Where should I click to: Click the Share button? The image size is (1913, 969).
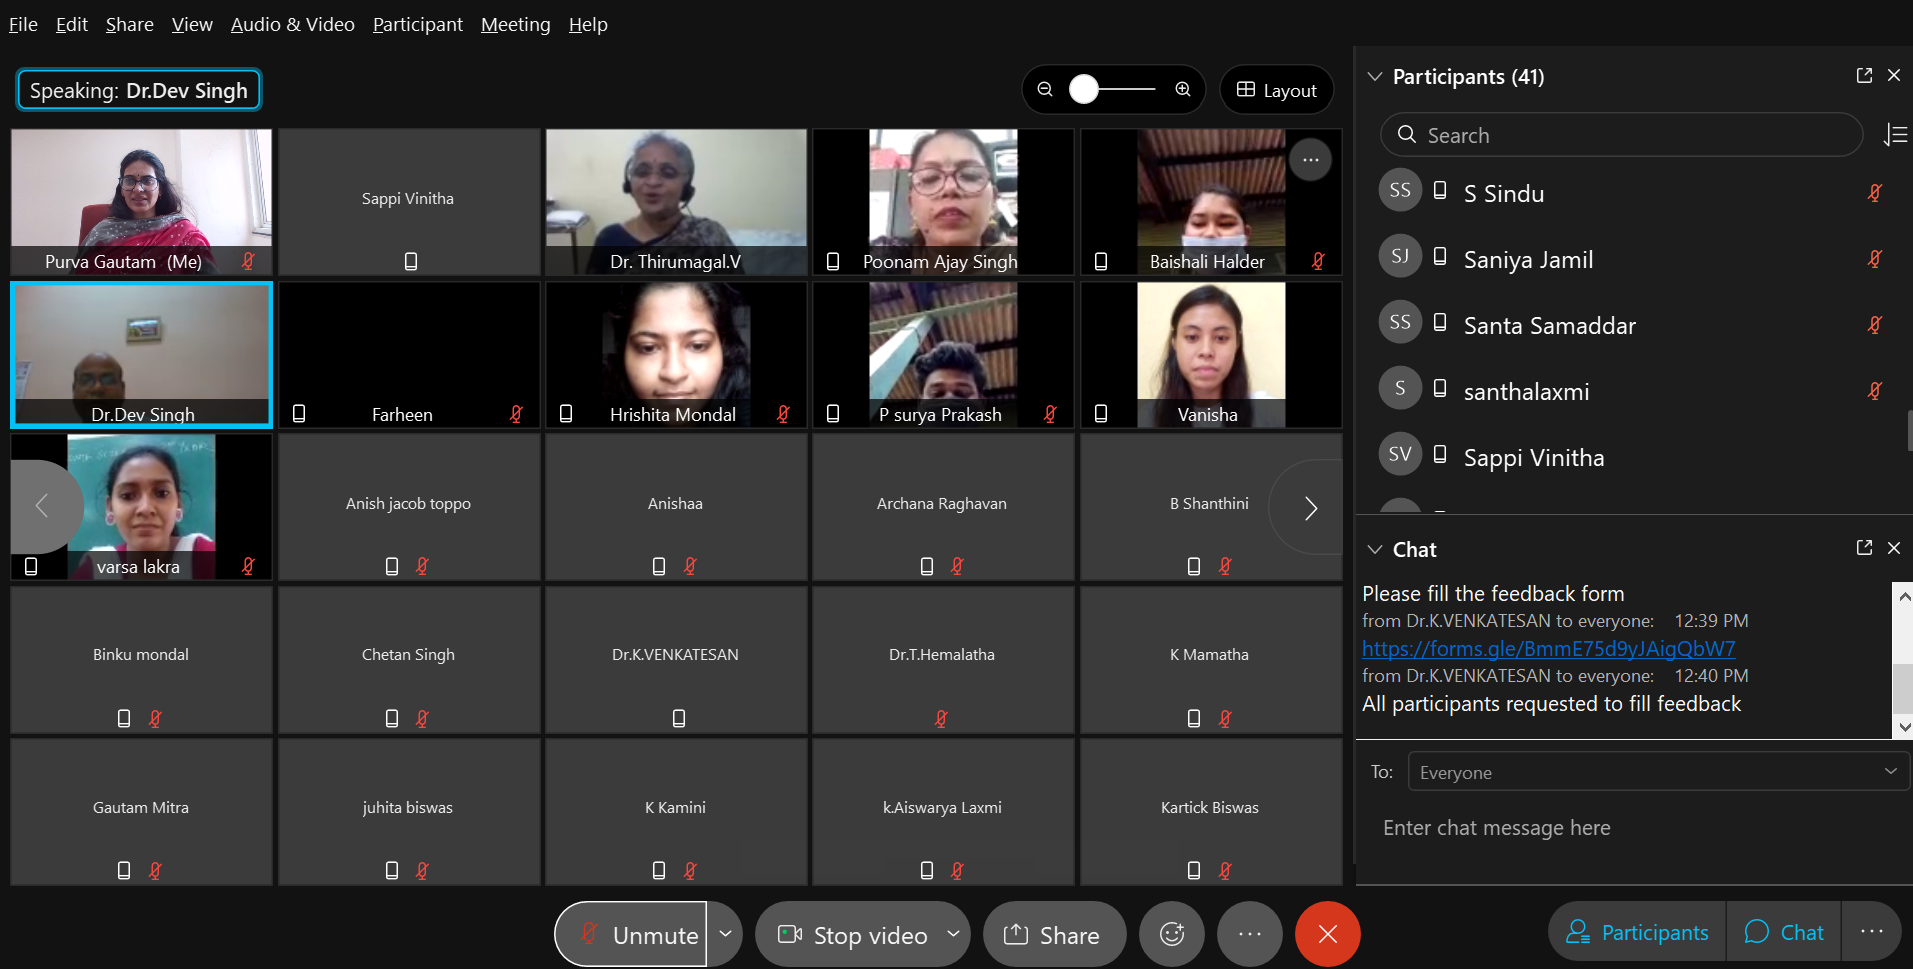[1053, 934]
